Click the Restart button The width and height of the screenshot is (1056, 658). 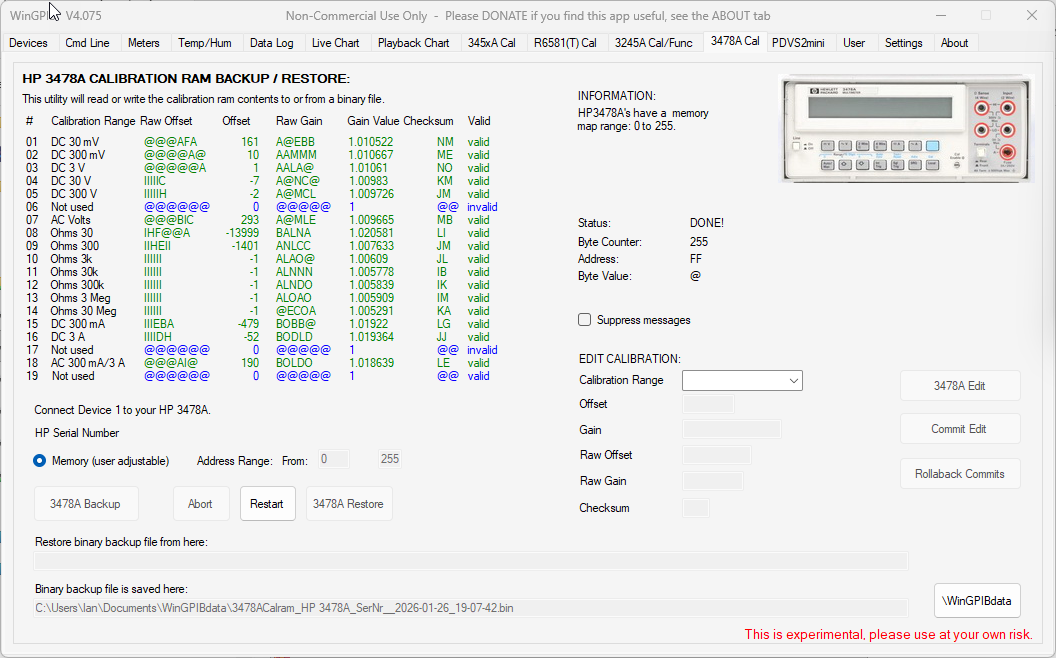267,504
